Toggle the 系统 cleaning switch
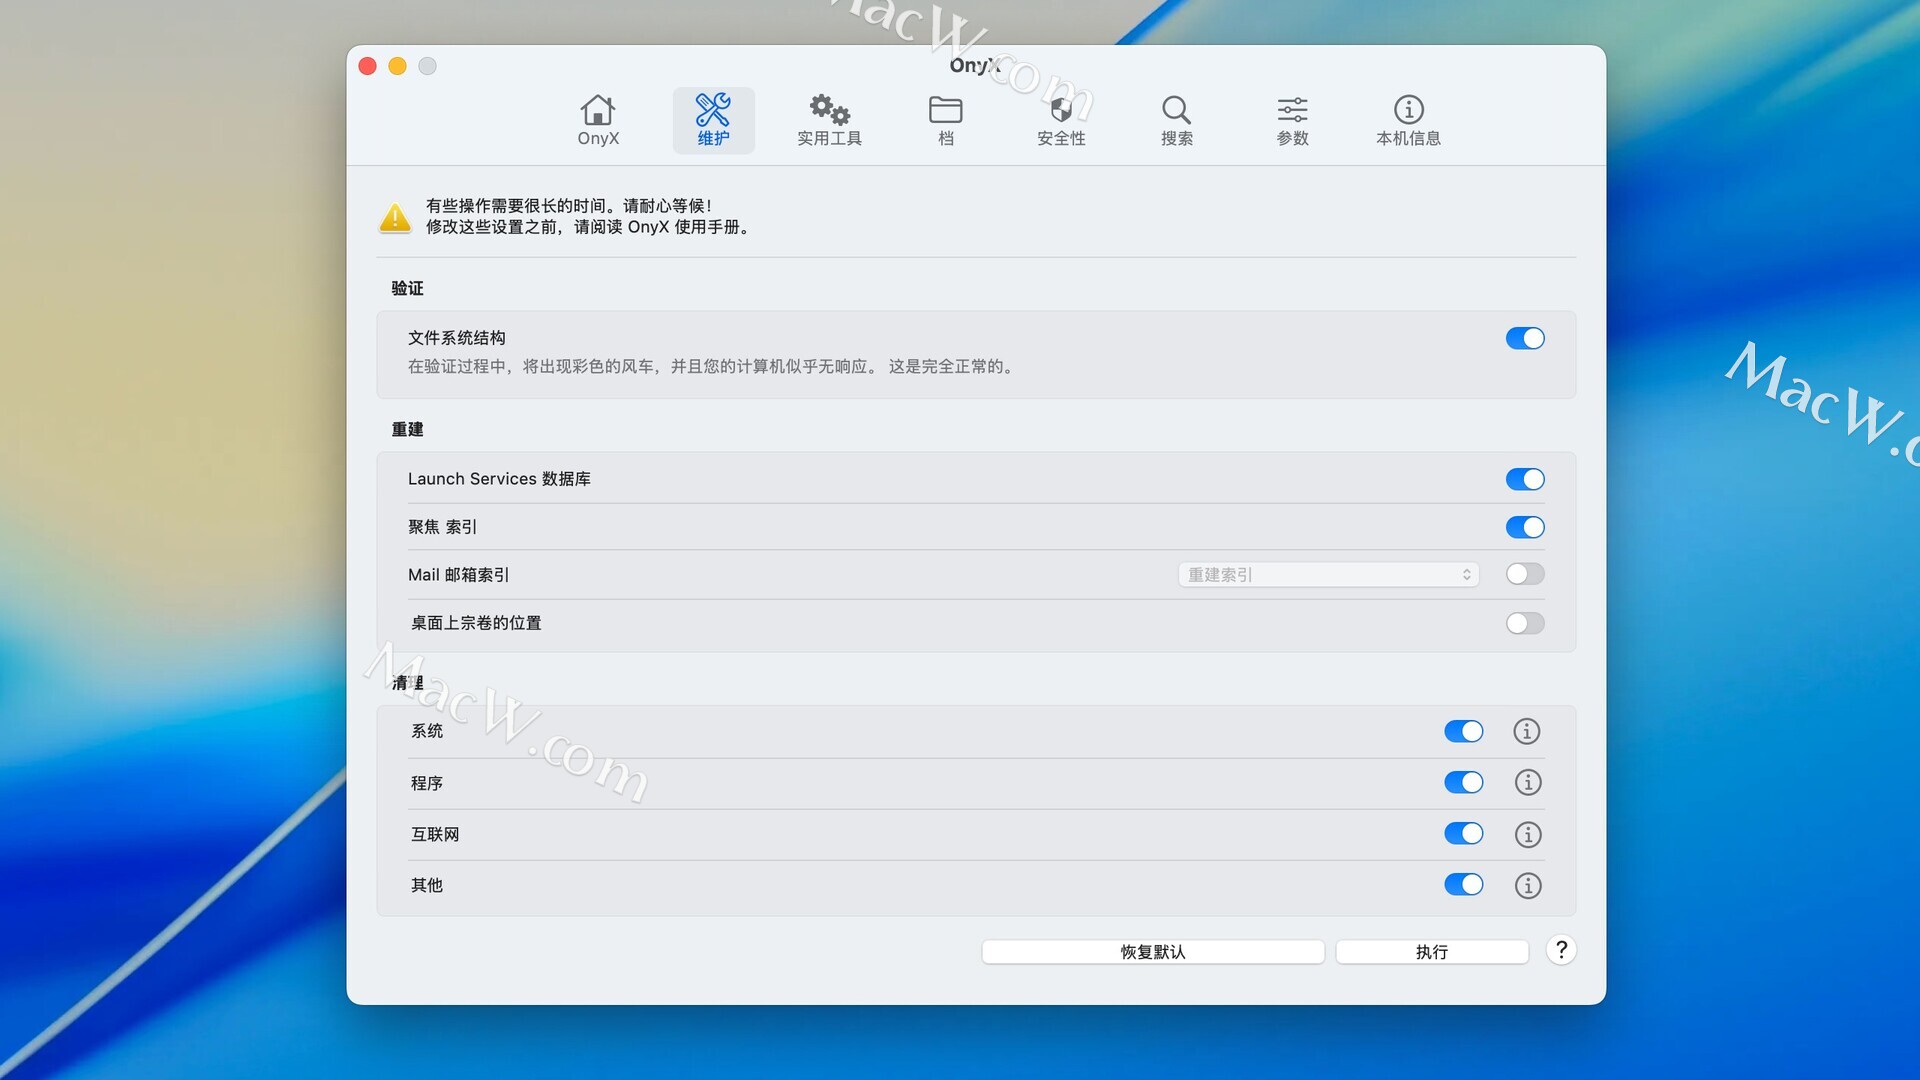1920x1080 pixels. pos(1463,731)
